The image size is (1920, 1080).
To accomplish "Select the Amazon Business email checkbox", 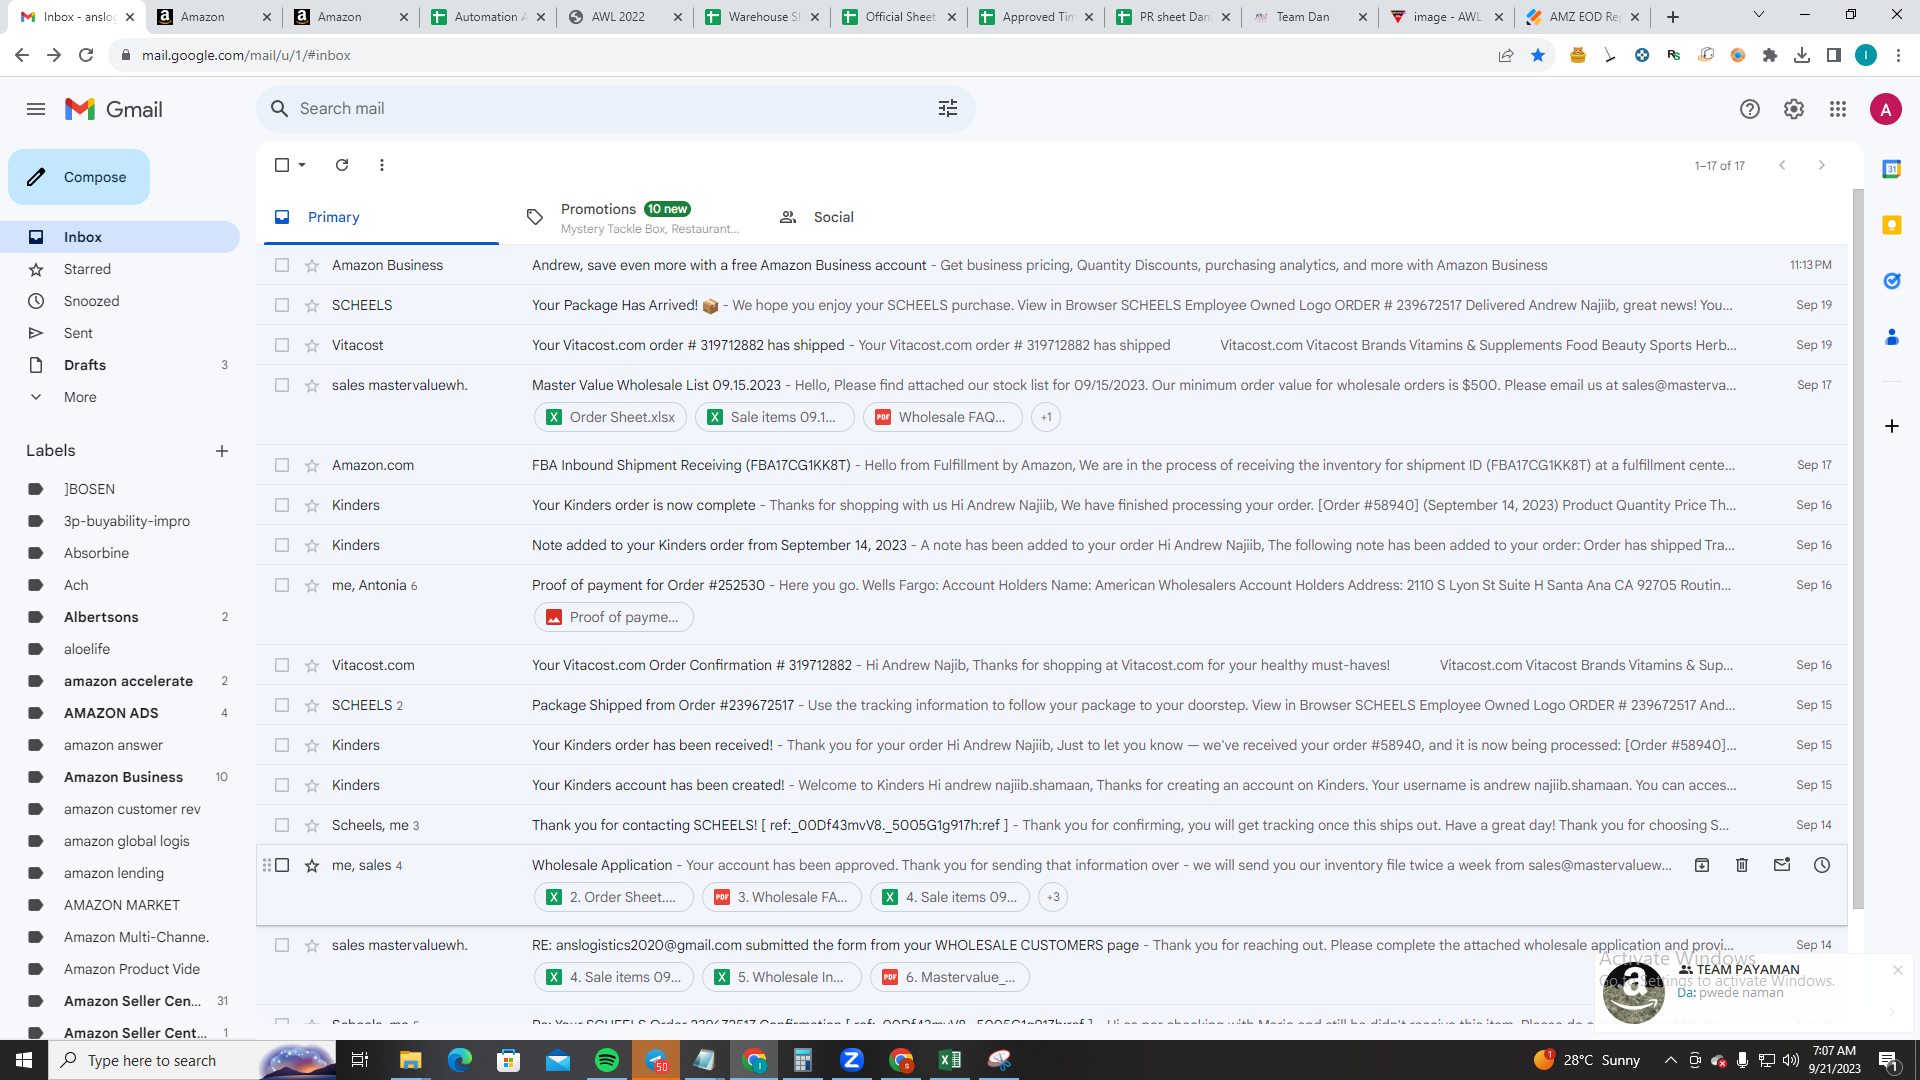I will tap(282, 265).
